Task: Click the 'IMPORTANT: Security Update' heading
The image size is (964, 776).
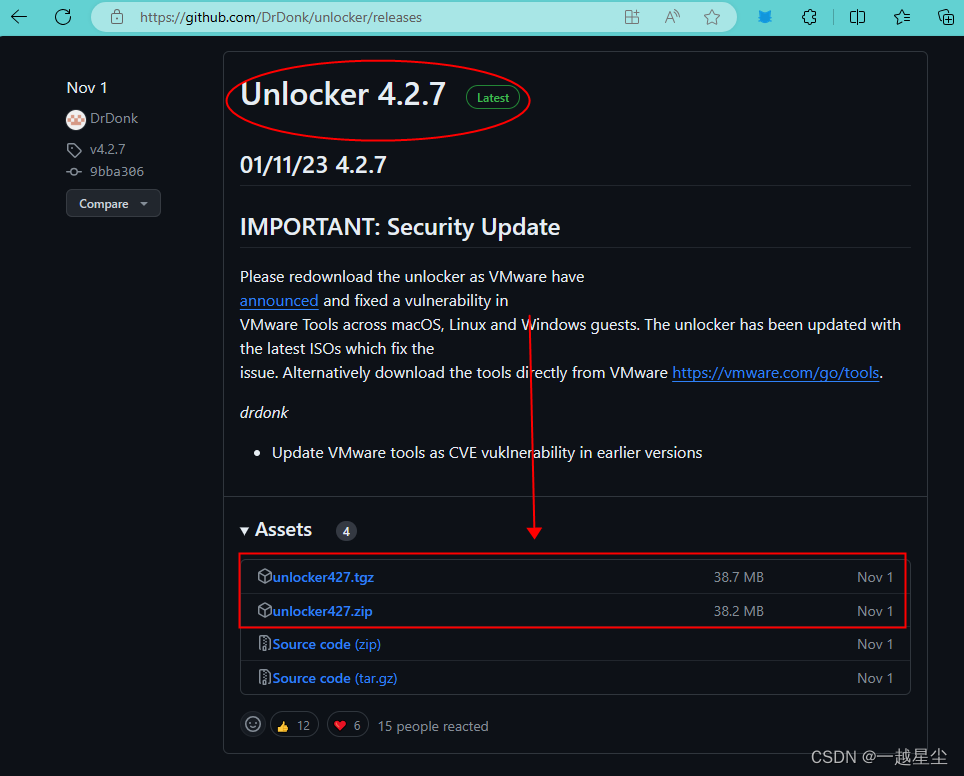Action: point(400,227)
